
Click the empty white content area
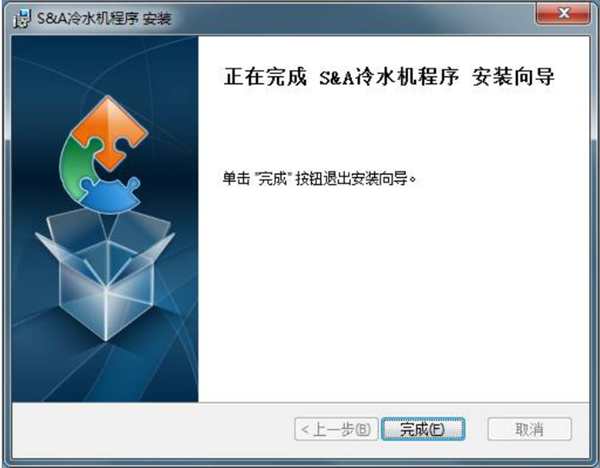(394, 291)
